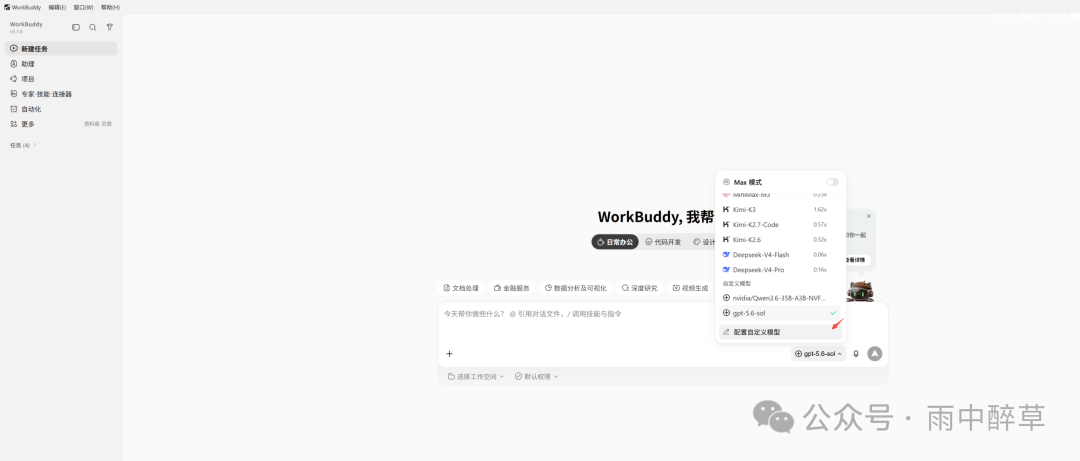Viewport: 1080px width, 461px height.
Task: Open the 资料库 link beside 更多
Action: (x=92, y=124)
